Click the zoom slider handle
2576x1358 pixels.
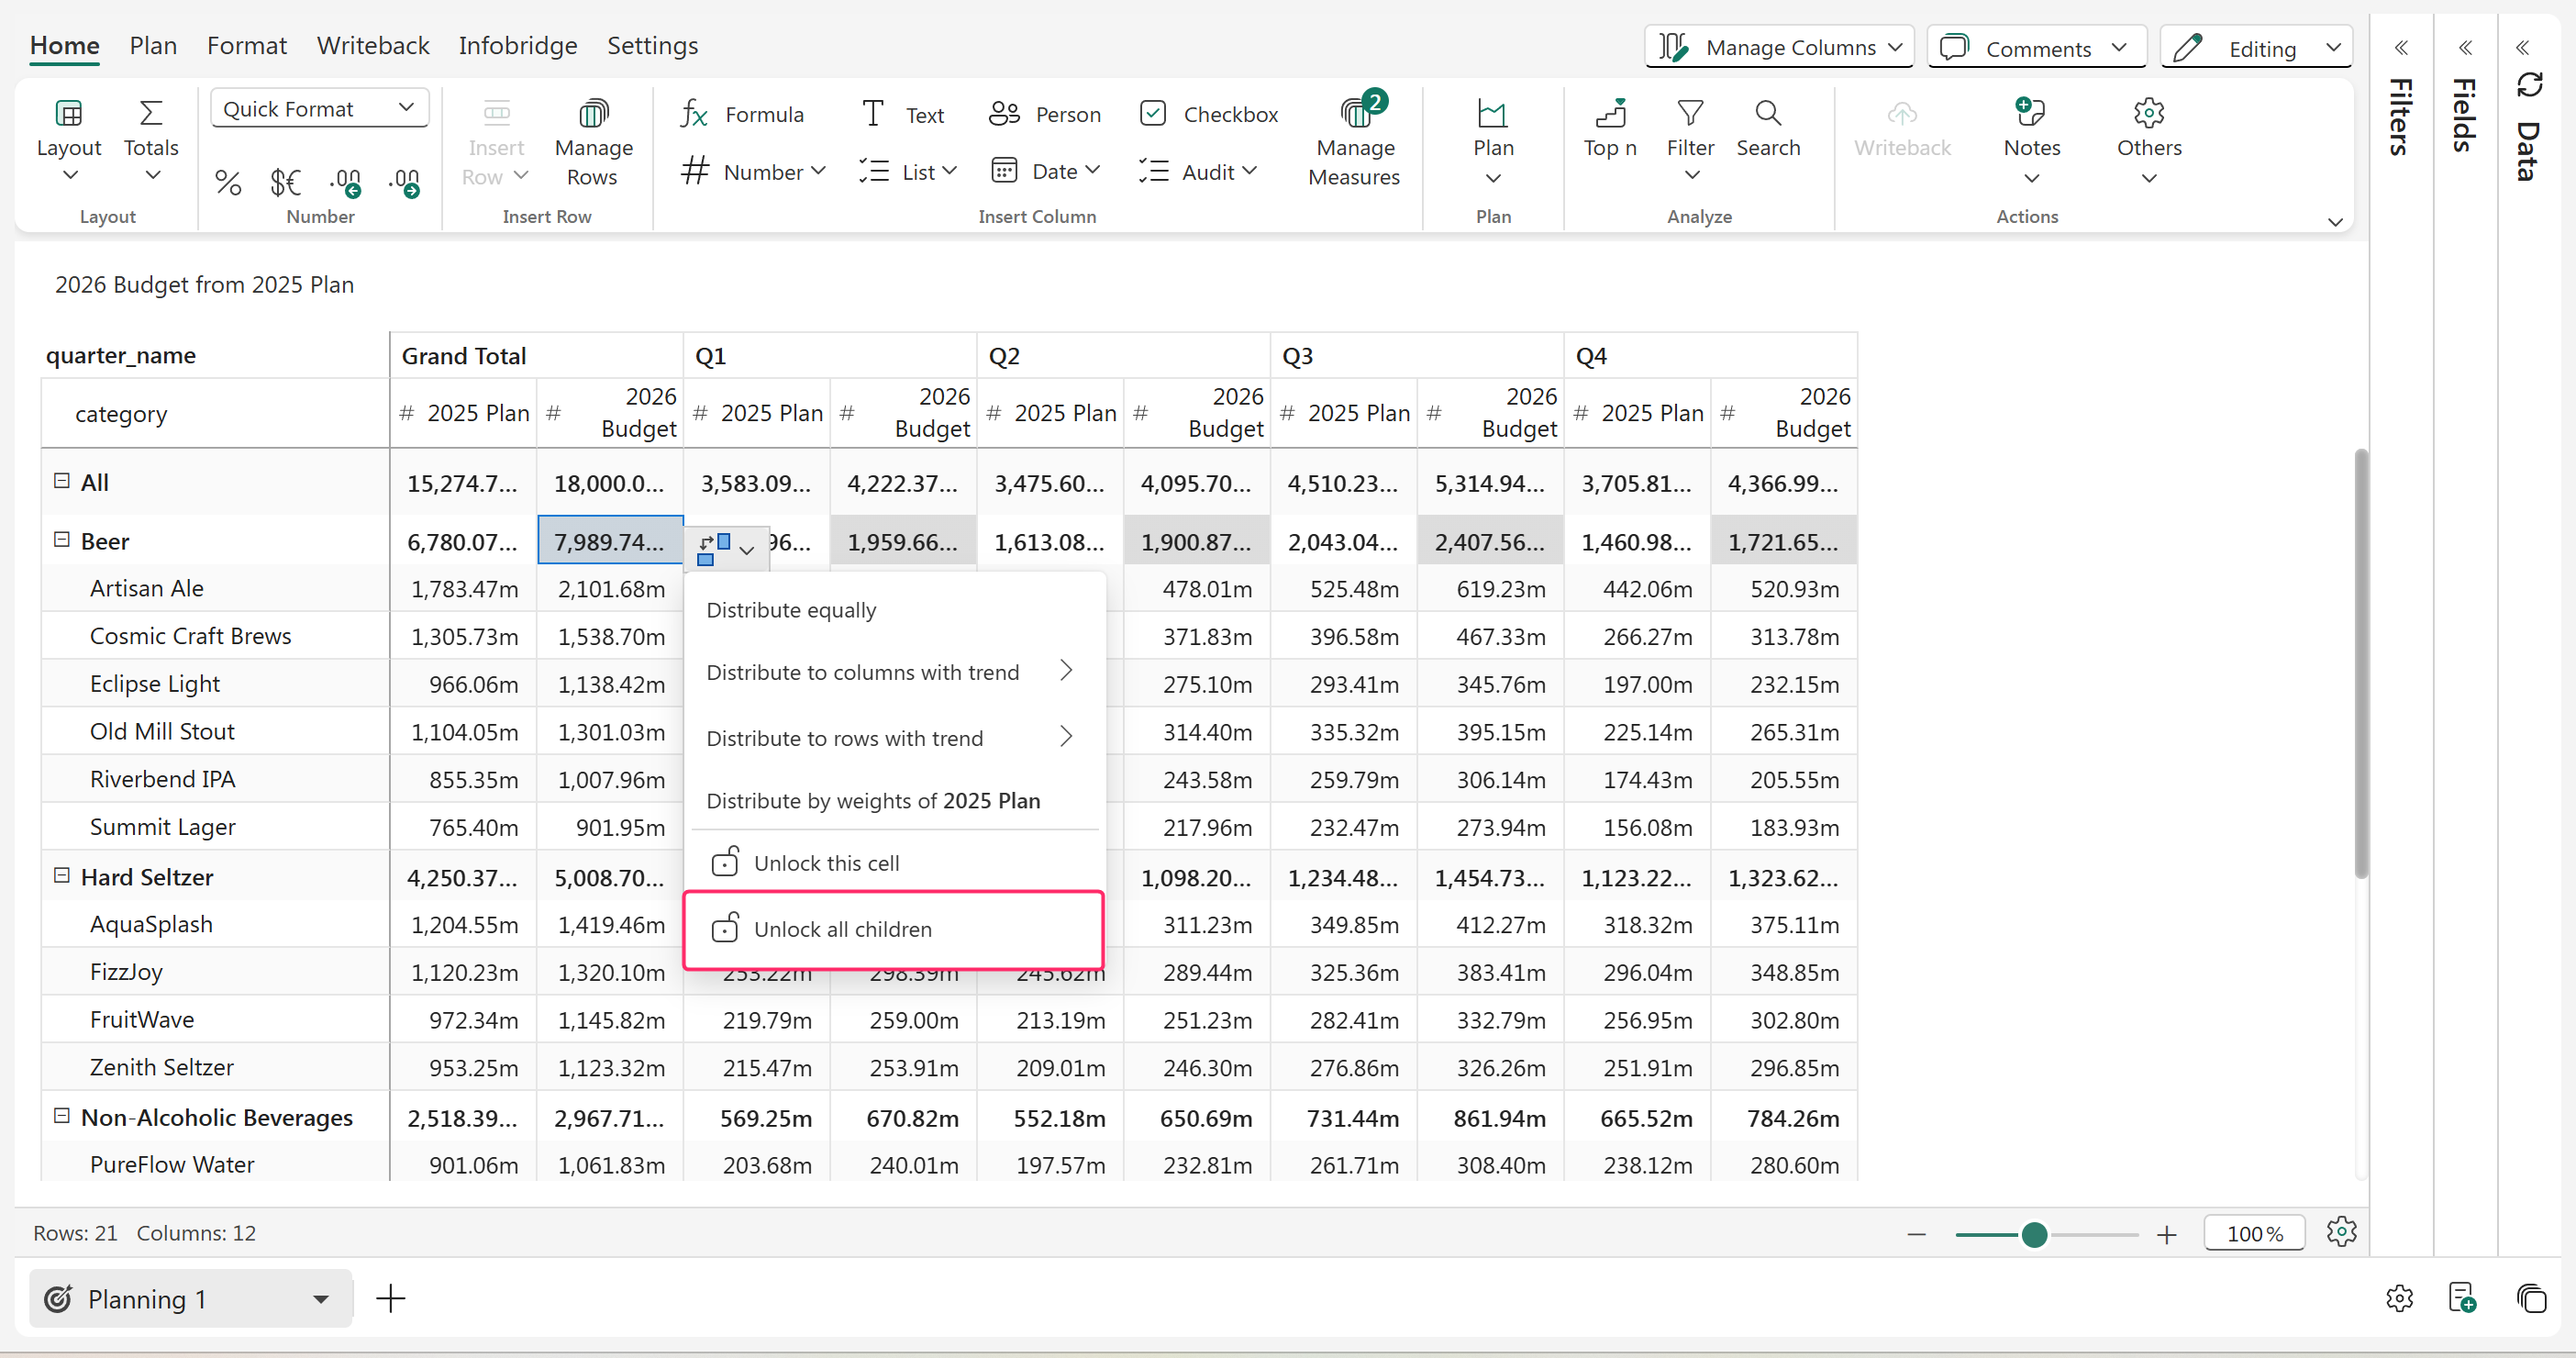click(x=2033, y=1235)
